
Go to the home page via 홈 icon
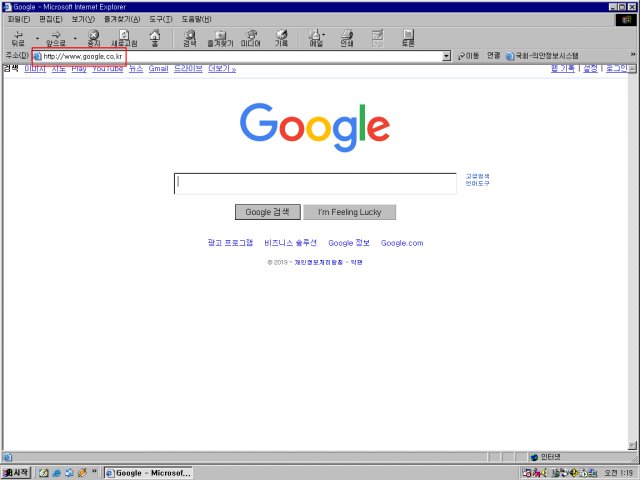pos(155,38)
